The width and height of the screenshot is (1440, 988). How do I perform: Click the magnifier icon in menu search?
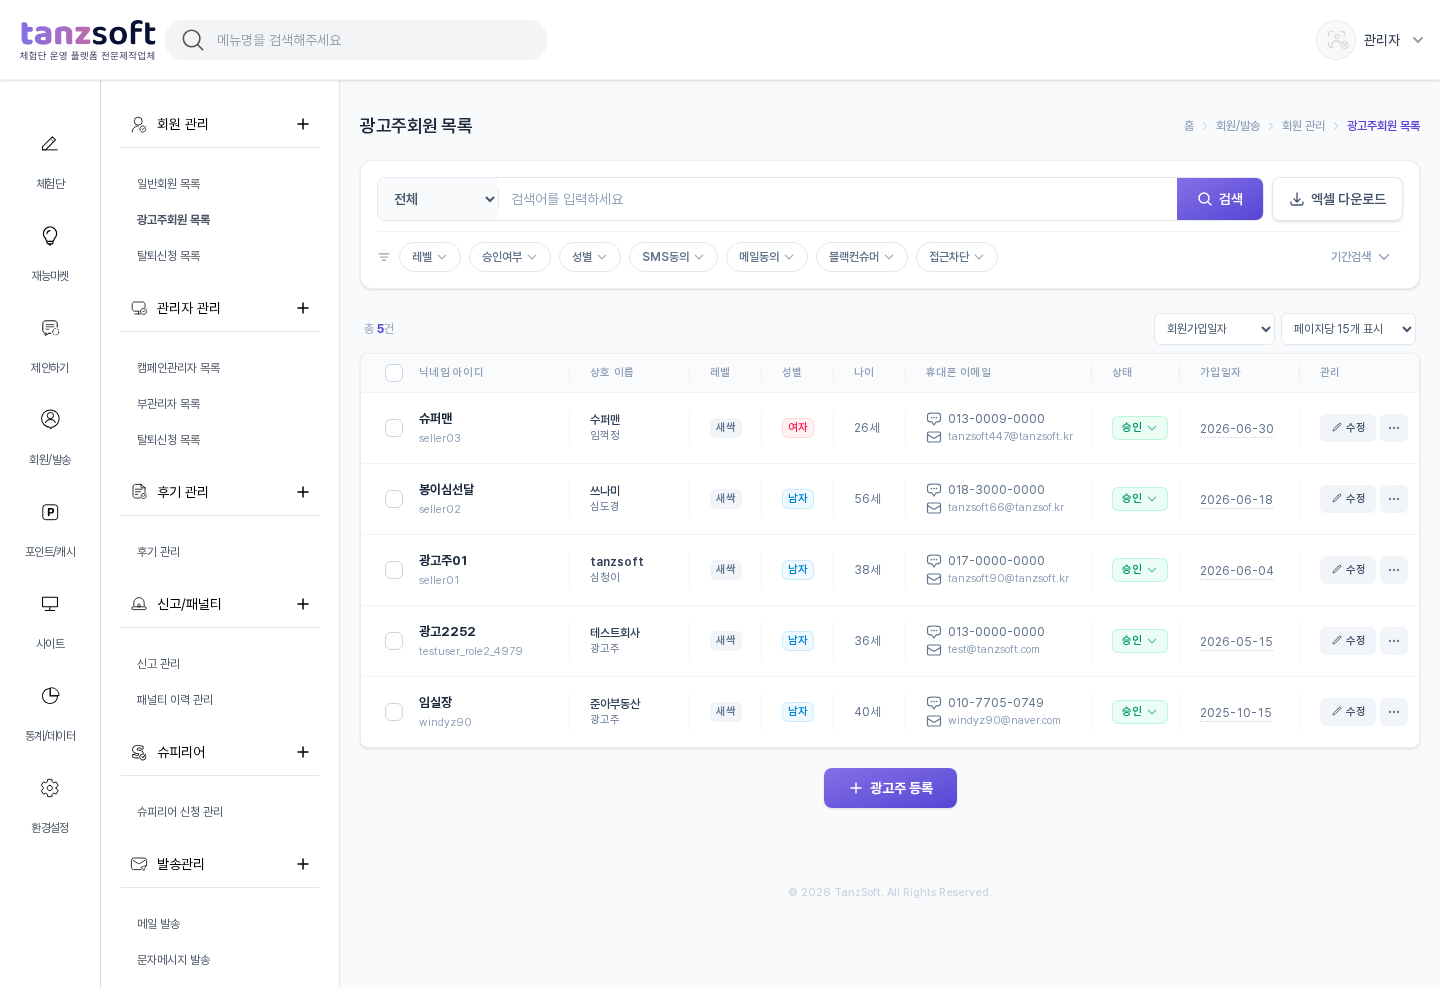193,40
